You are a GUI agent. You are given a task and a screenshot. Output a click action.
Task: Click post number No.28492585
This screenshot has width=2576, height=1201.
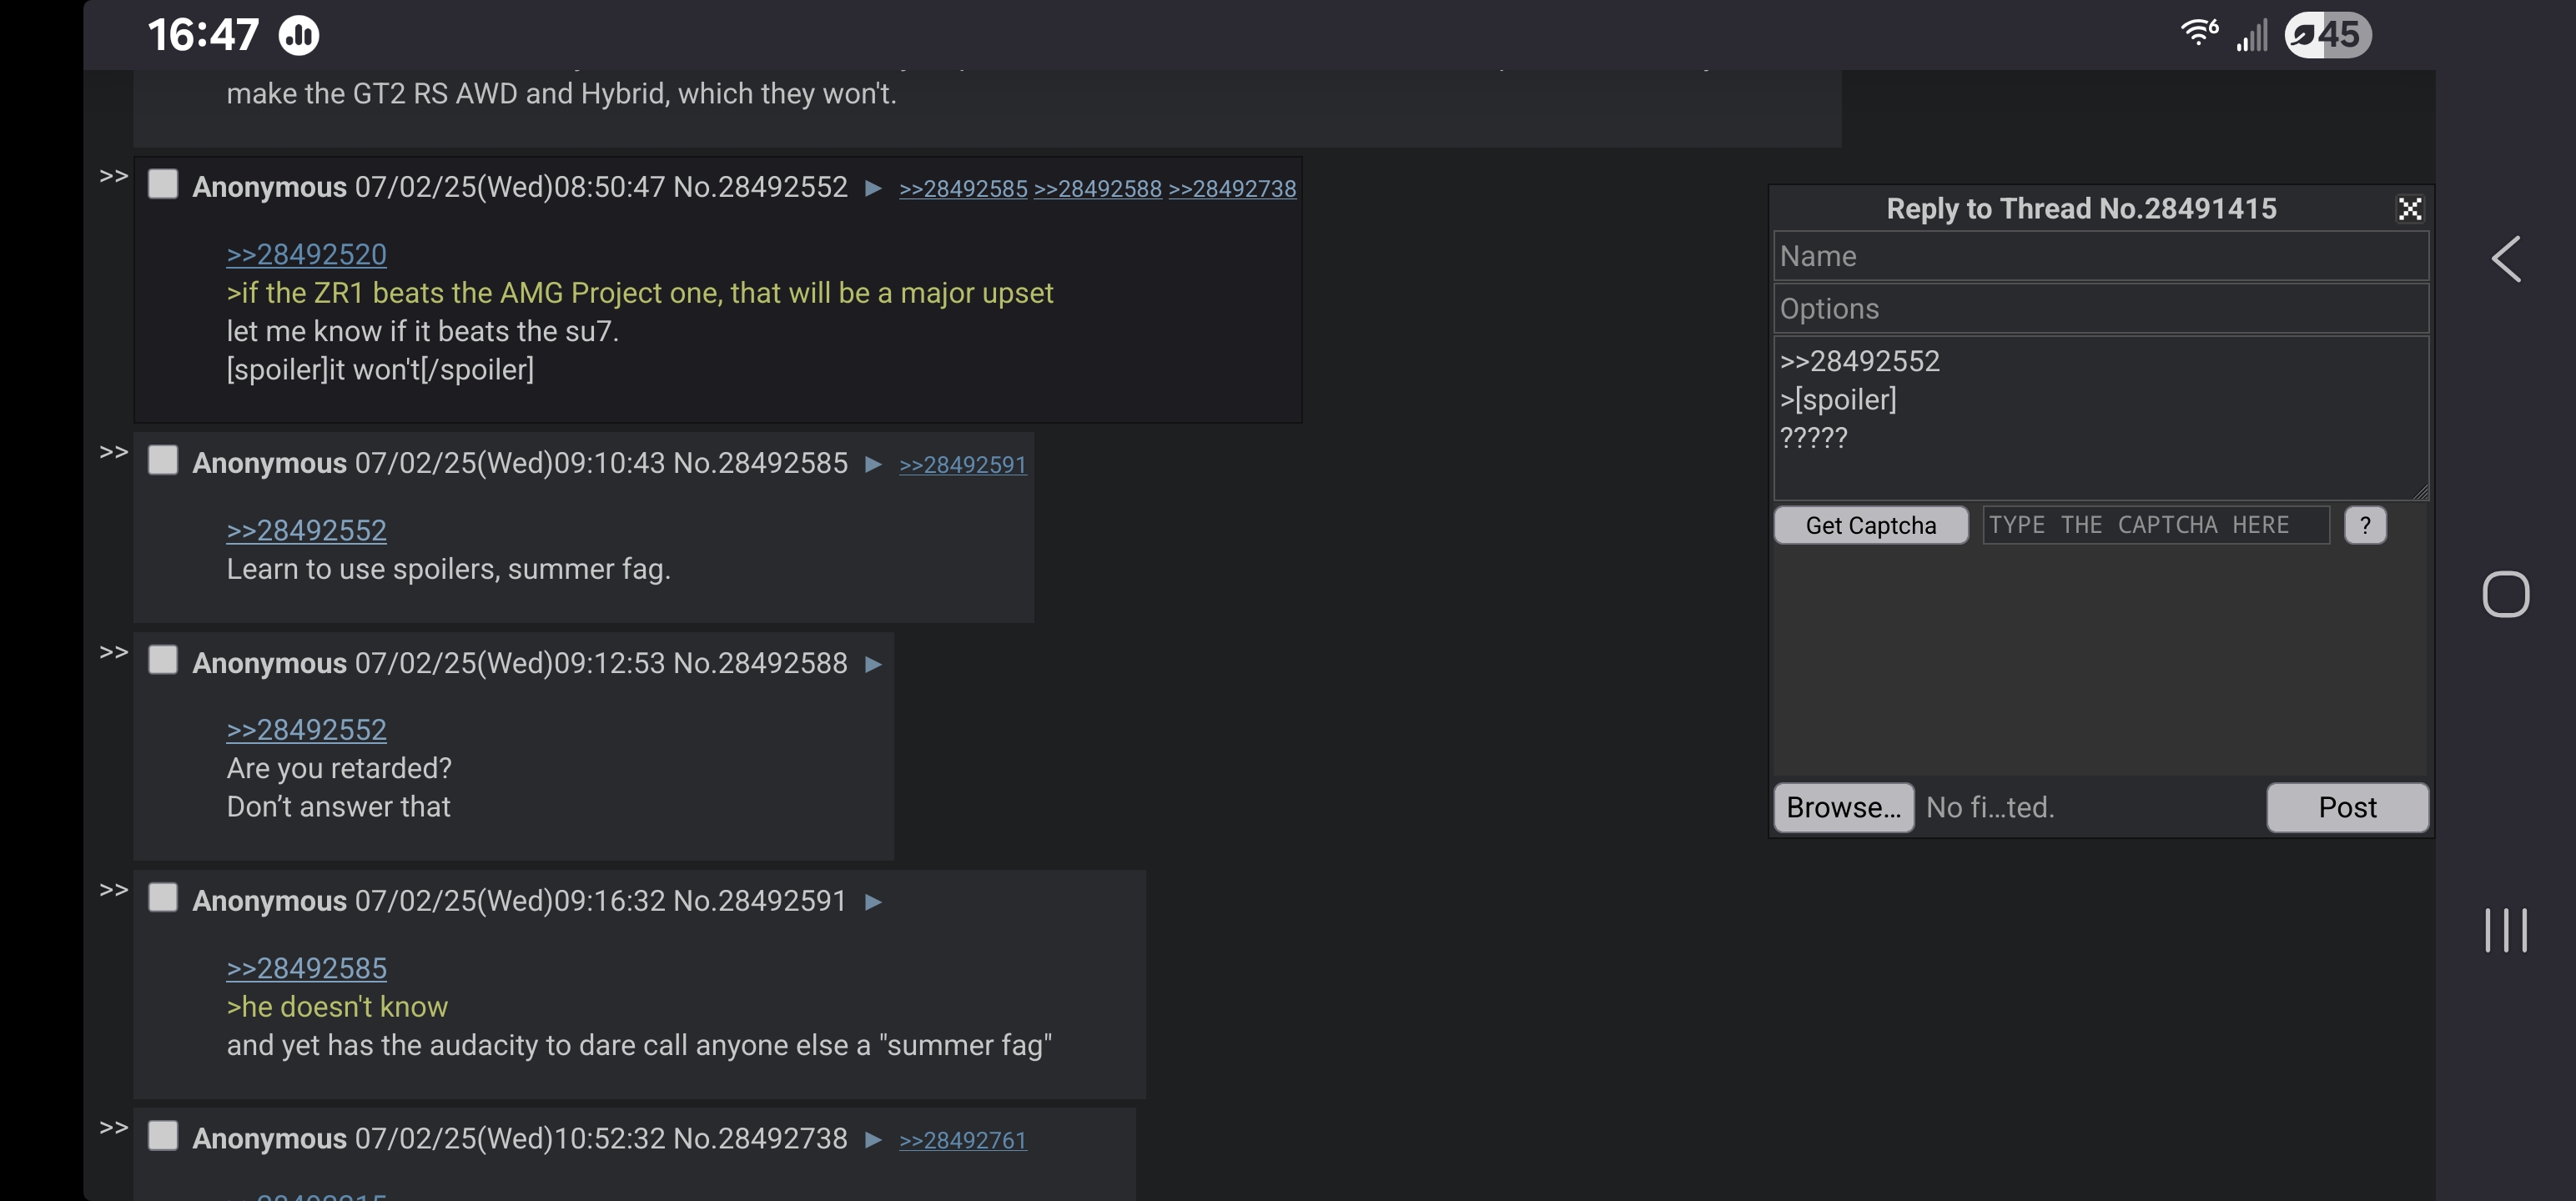click(x=760, y=463)
